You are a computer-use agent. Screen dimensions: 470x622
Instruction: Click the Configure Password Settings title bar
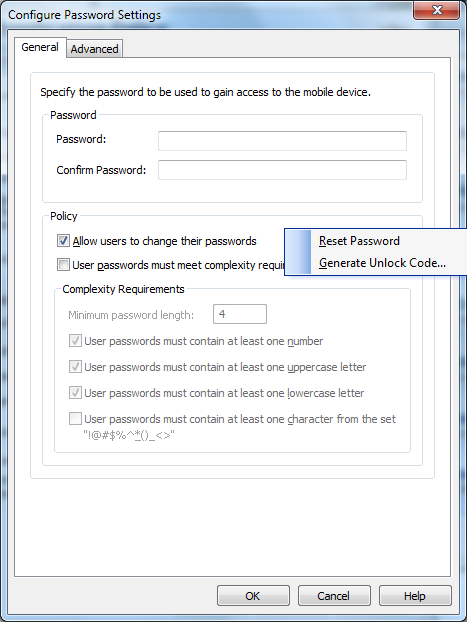click(x=206, y=15)
